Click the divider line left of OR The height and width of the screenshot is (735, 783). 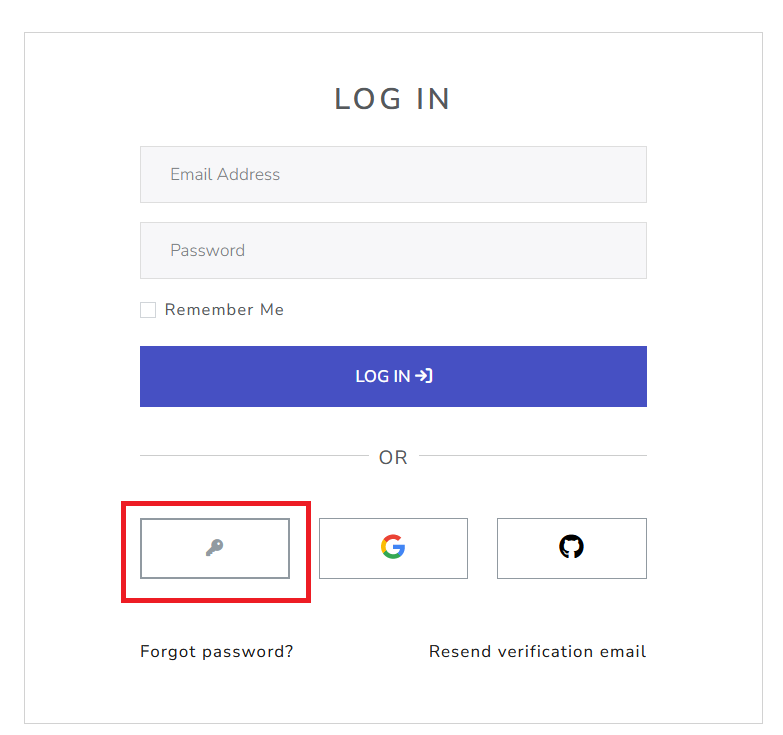click(x=254, y=456)
